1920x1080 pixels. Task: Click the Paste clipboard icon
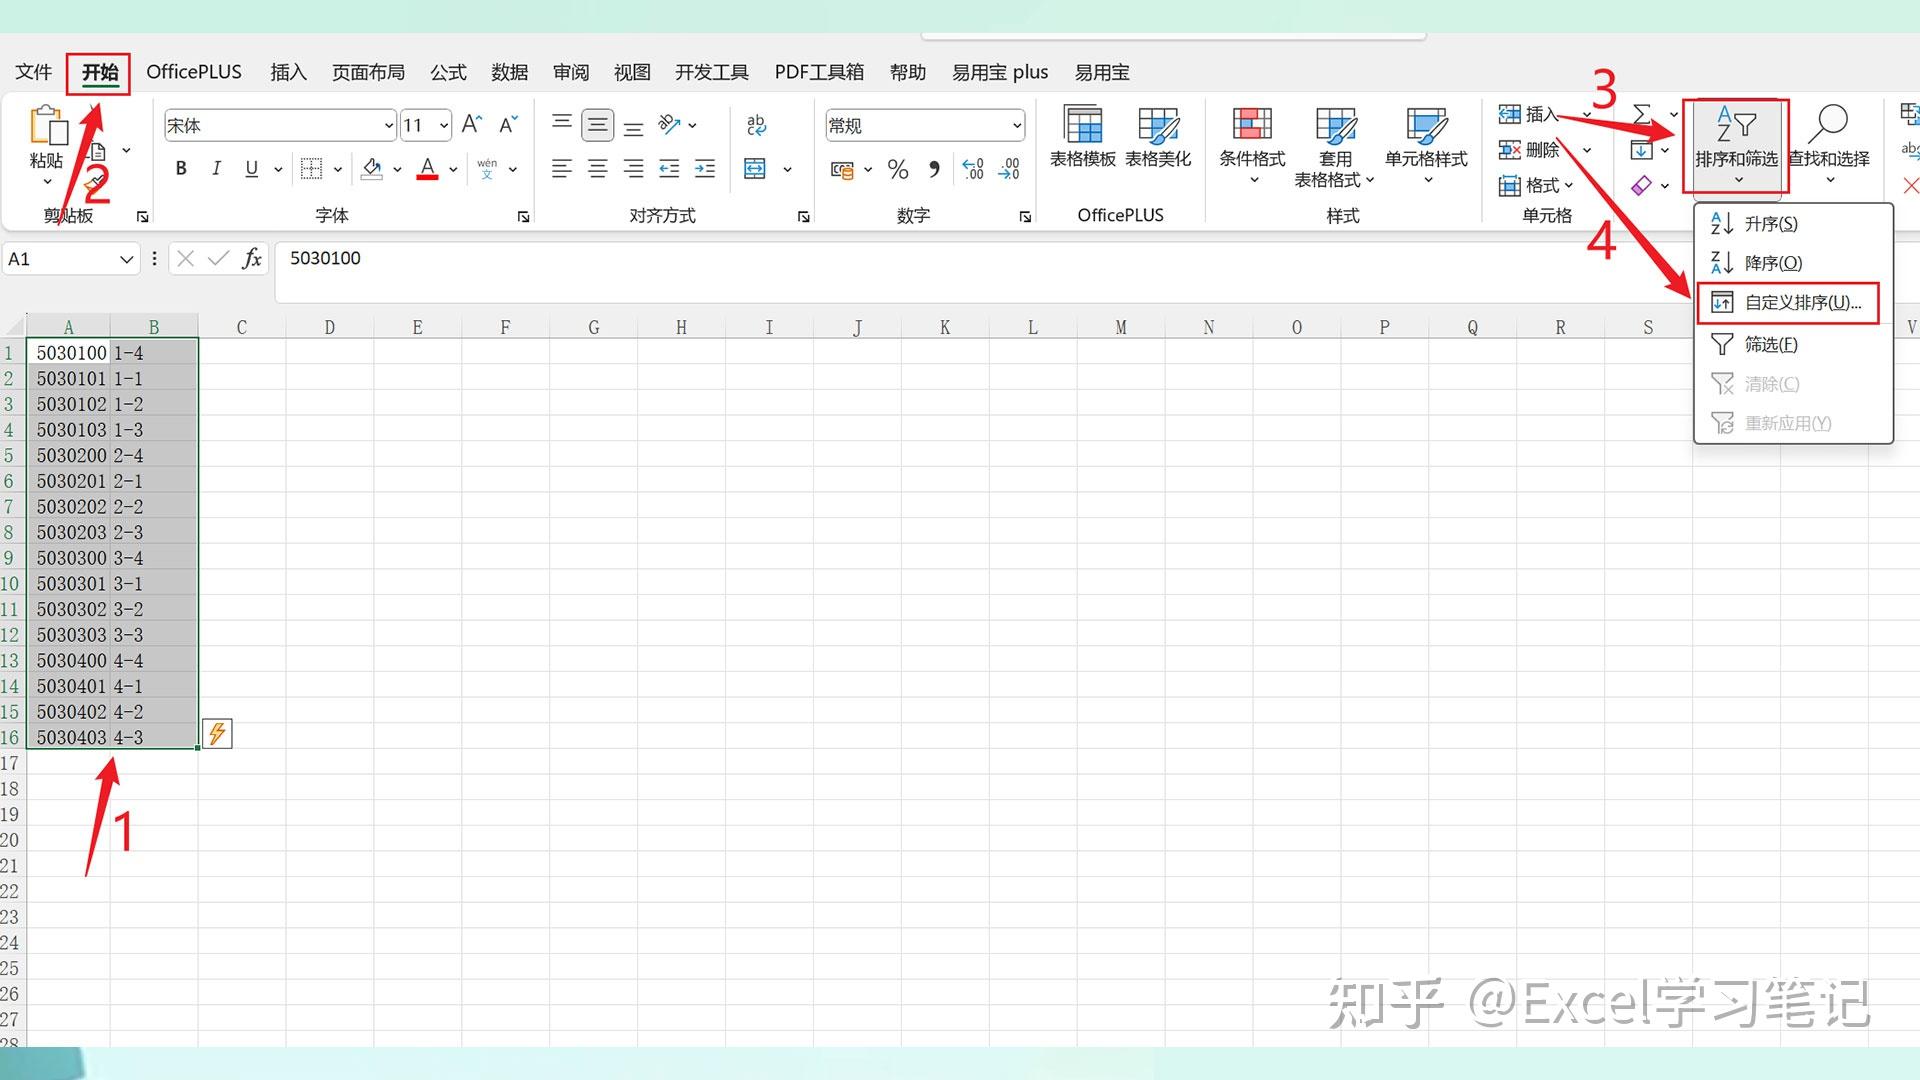(47, 127)
